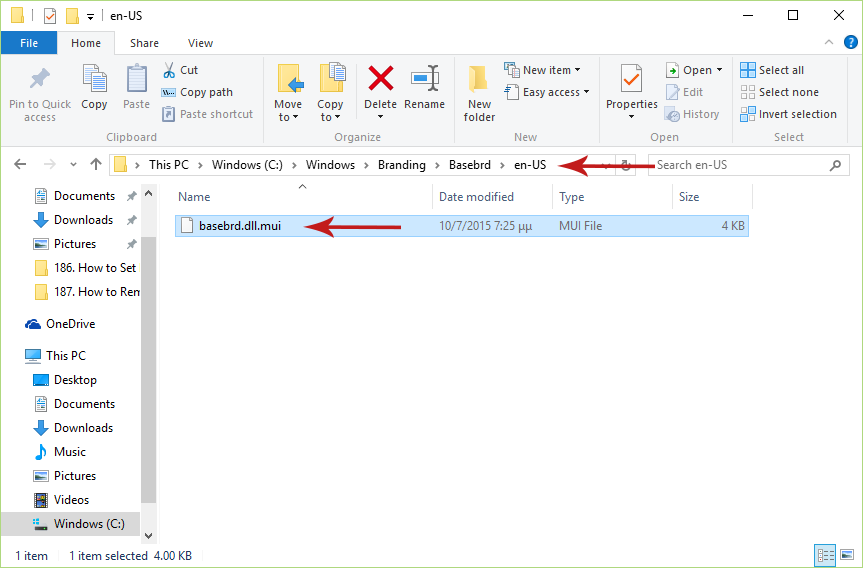Click the Pin to Quick access icon
Image resolution: width=863 pixels, height=568 pixels.
coord(40,79)
